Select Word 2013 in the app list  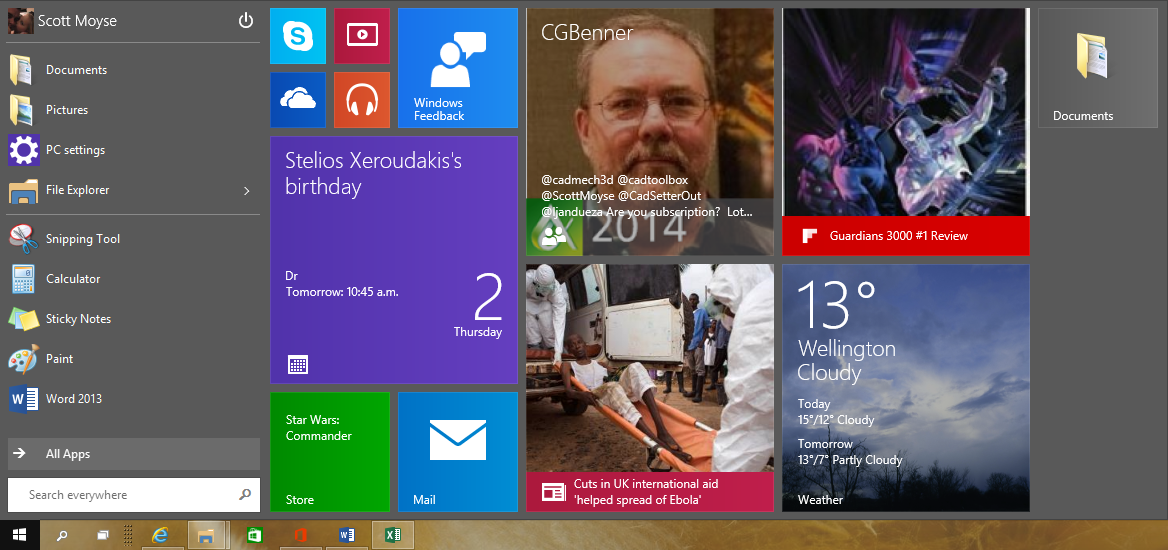point(74,399)
